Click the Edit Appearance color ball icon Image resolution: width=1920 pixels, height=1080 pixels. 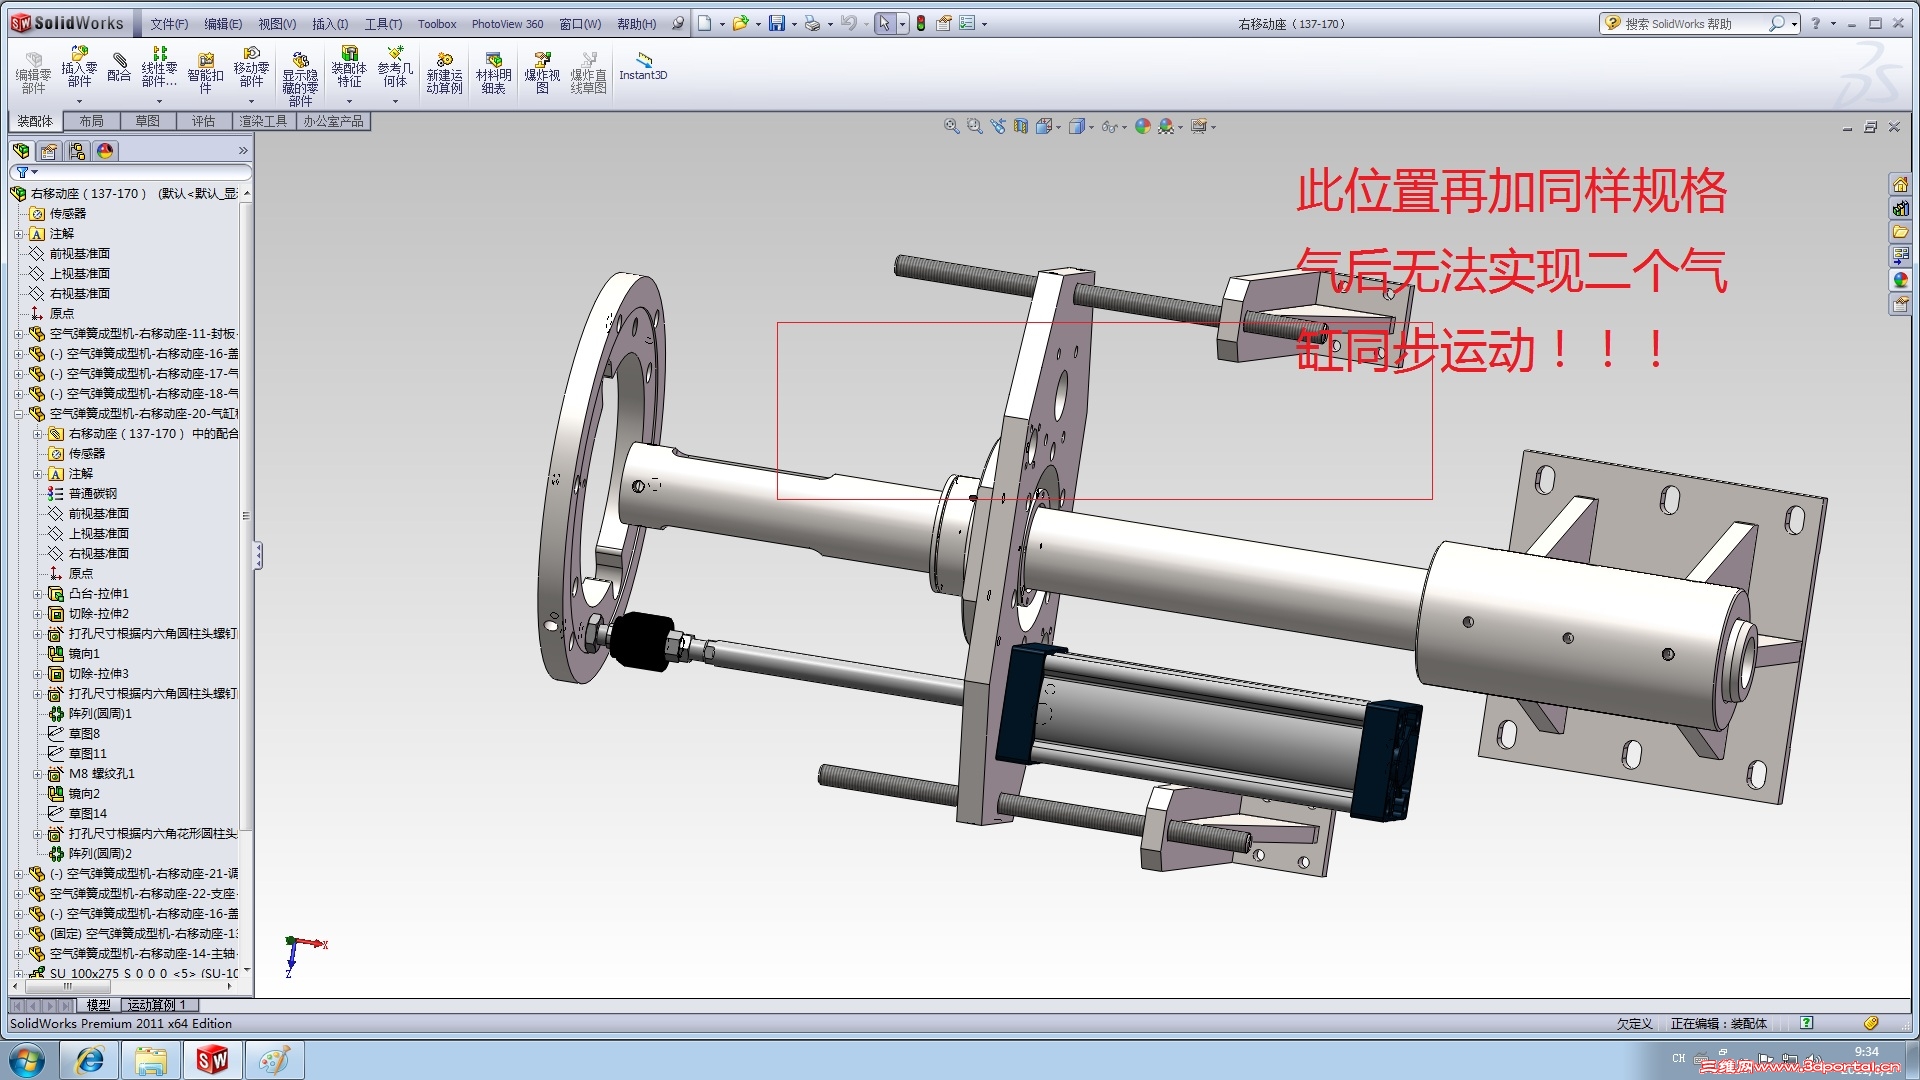[x=1142, y=126]
